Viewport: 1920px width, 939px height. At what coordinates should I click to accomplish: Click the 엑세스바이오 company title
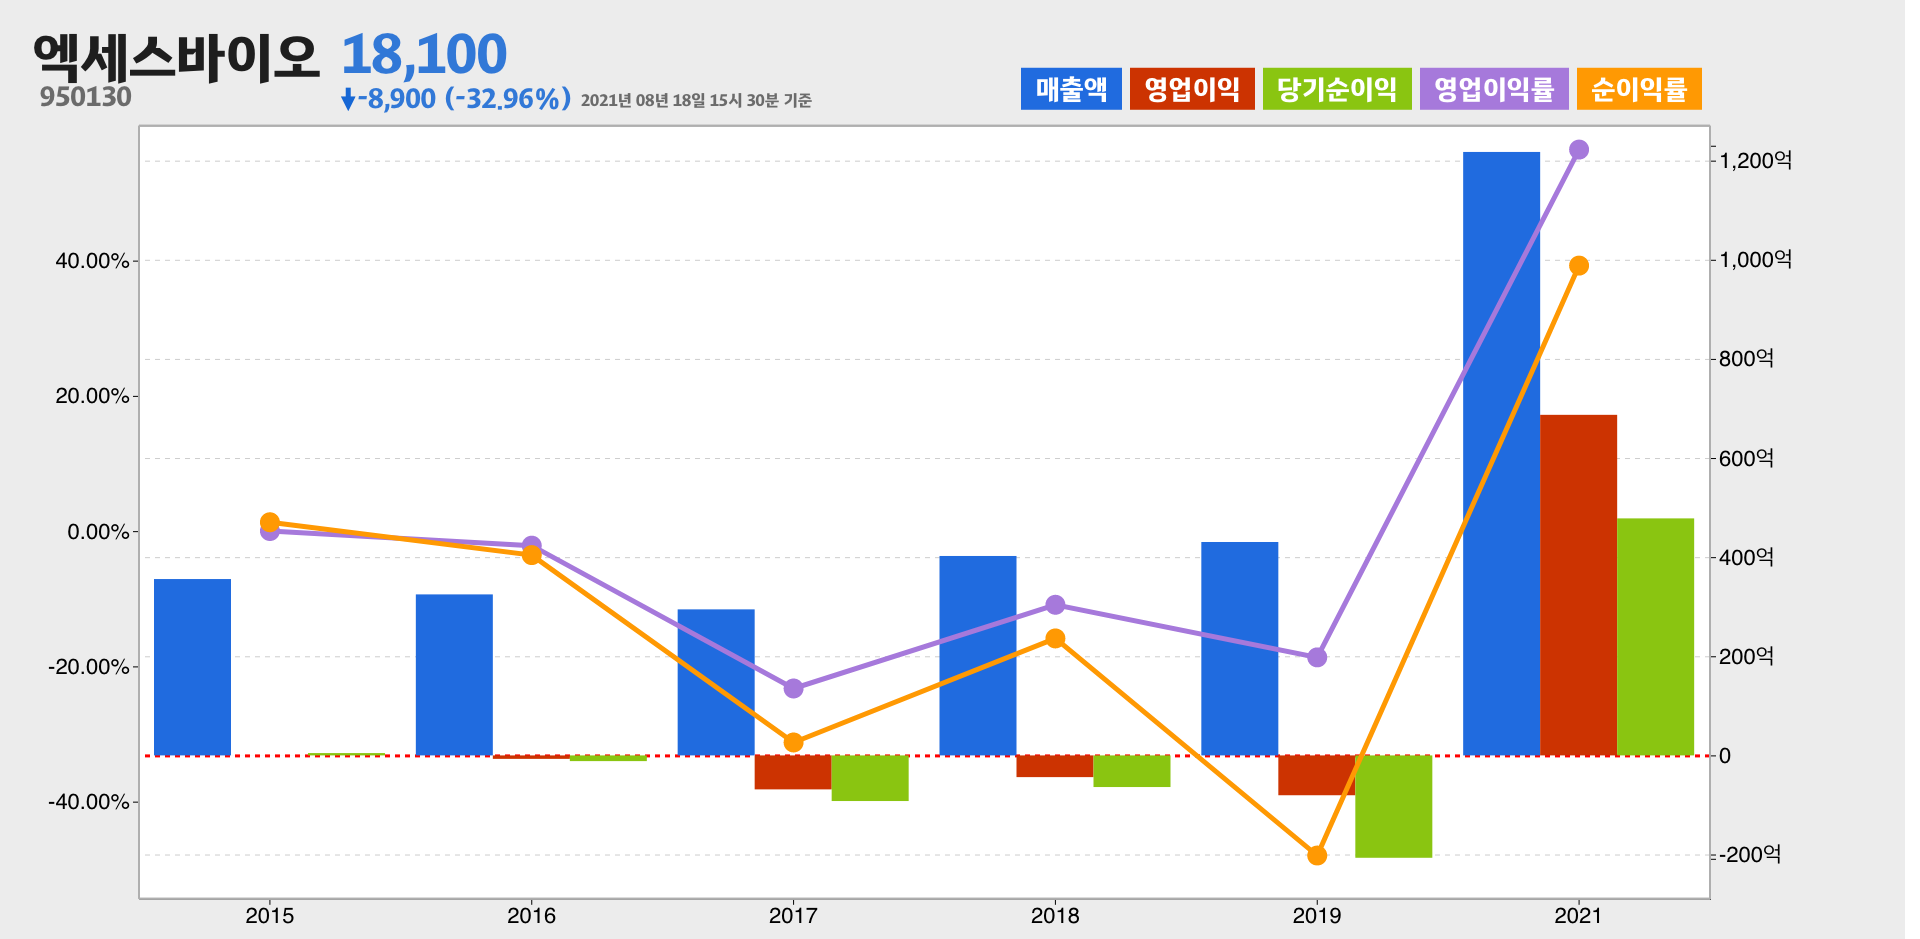click(x=176, y=56)
